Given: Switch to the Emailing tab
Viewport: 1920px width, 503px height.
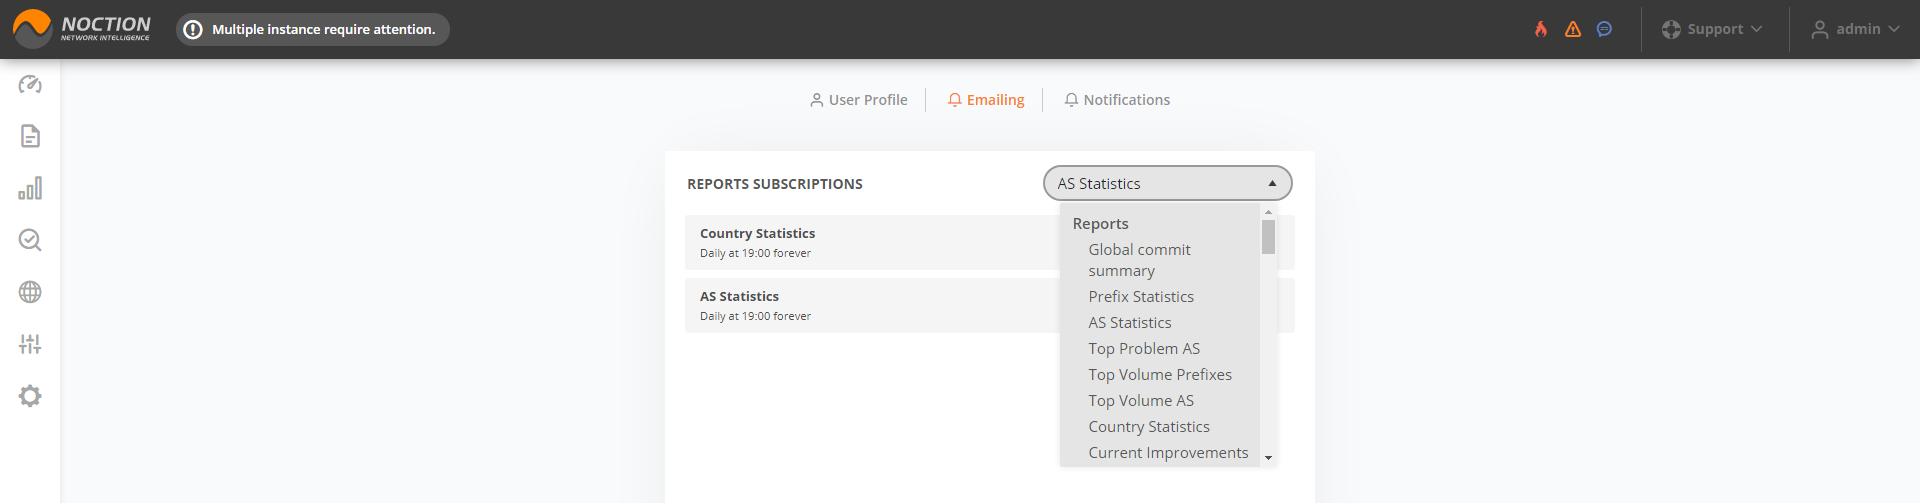Looking at the screenshot, I should click(986, 100).
